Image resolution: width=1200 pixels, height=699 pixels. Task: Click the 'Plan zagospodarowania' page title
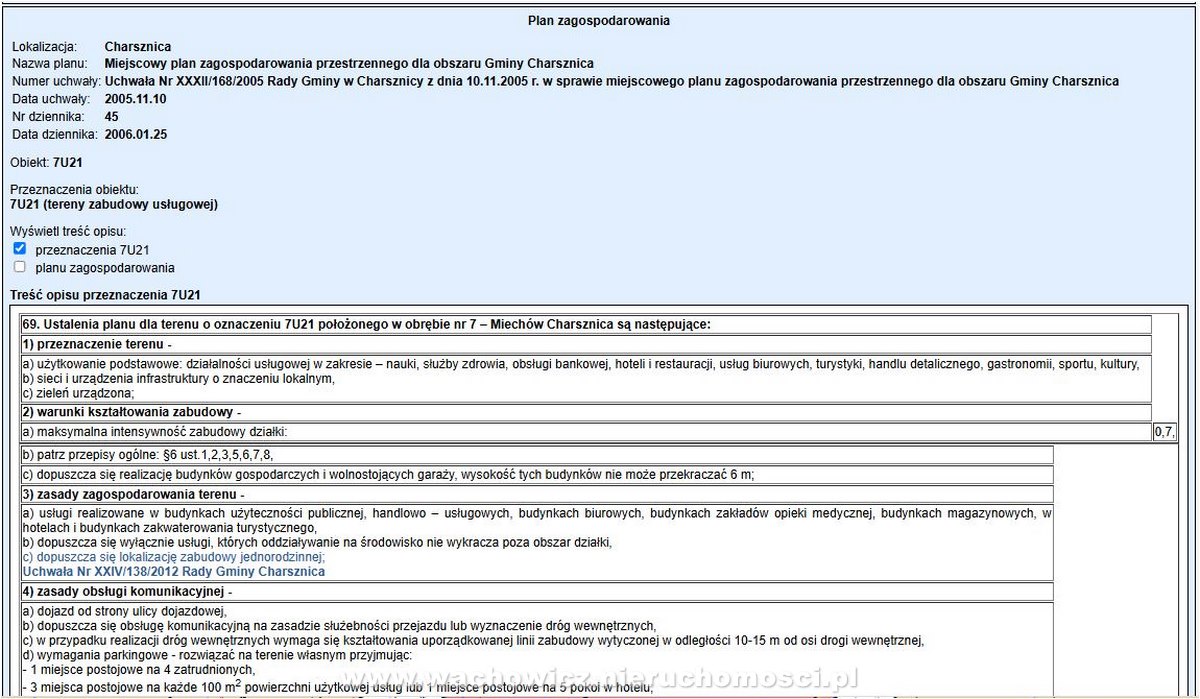point(599,20)
